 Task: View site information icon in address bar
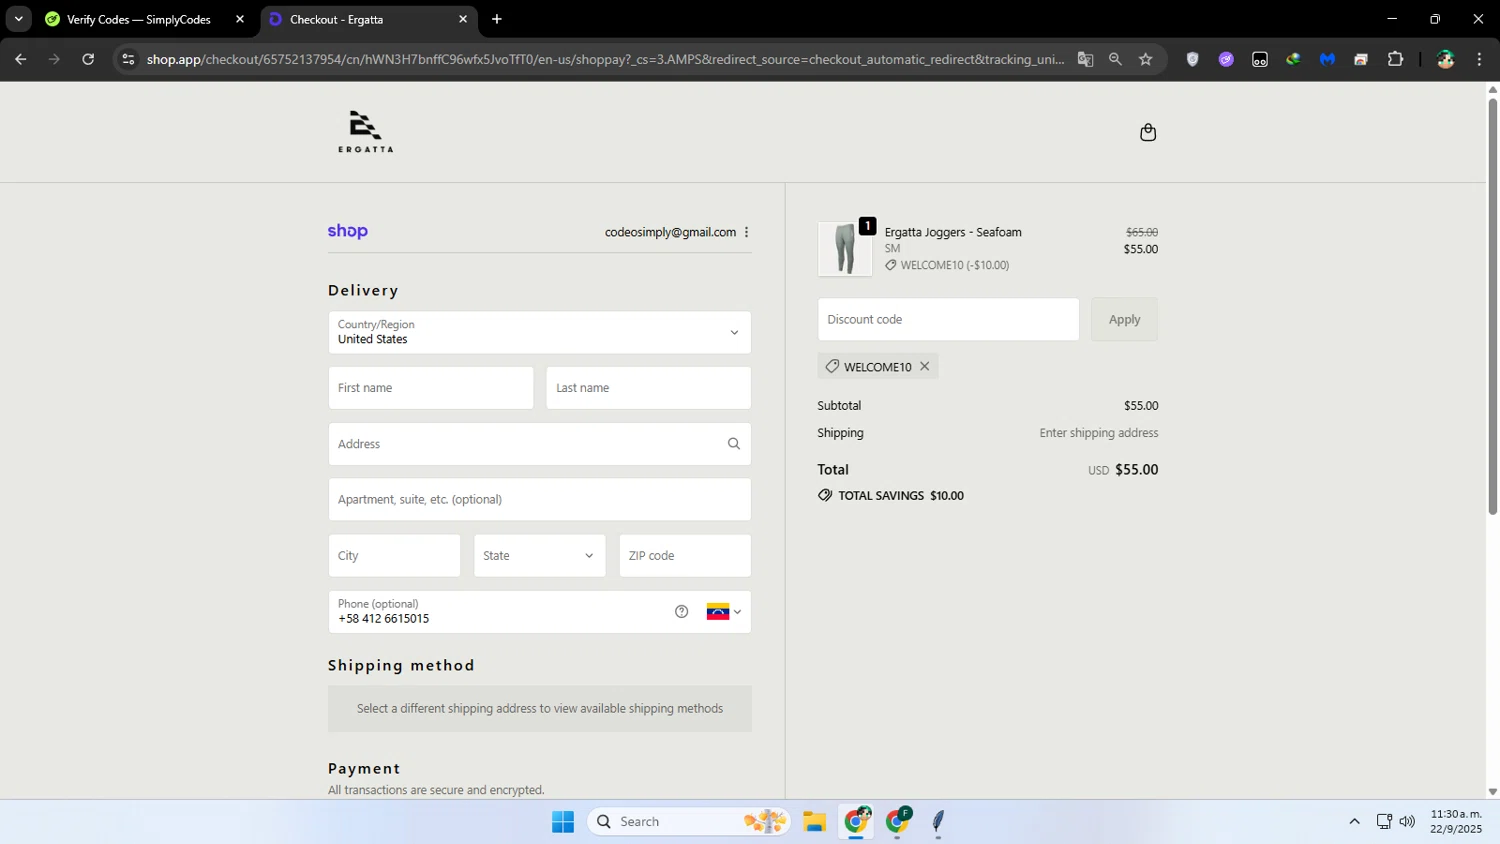(x=128, y=59)
